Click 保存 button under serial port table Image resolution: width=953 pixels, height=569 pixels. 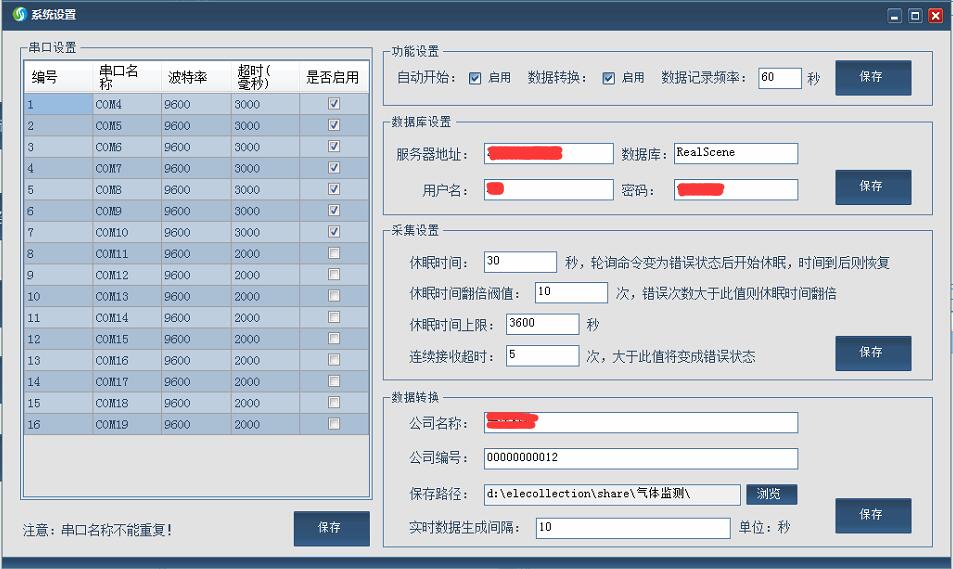coord(331,528)
